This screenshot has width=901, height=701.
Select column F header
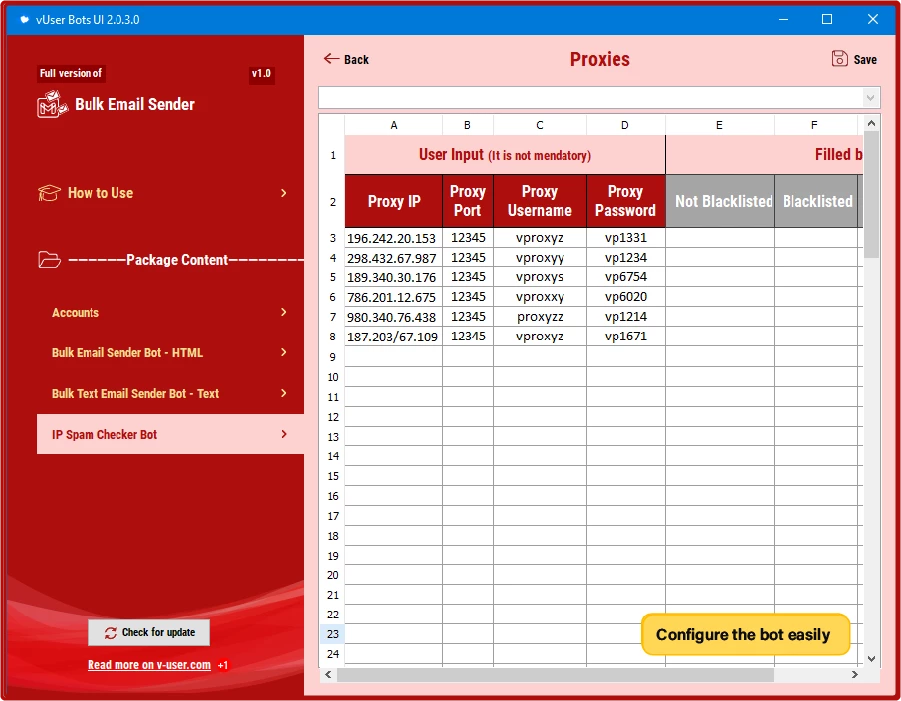tap(815, 125)
